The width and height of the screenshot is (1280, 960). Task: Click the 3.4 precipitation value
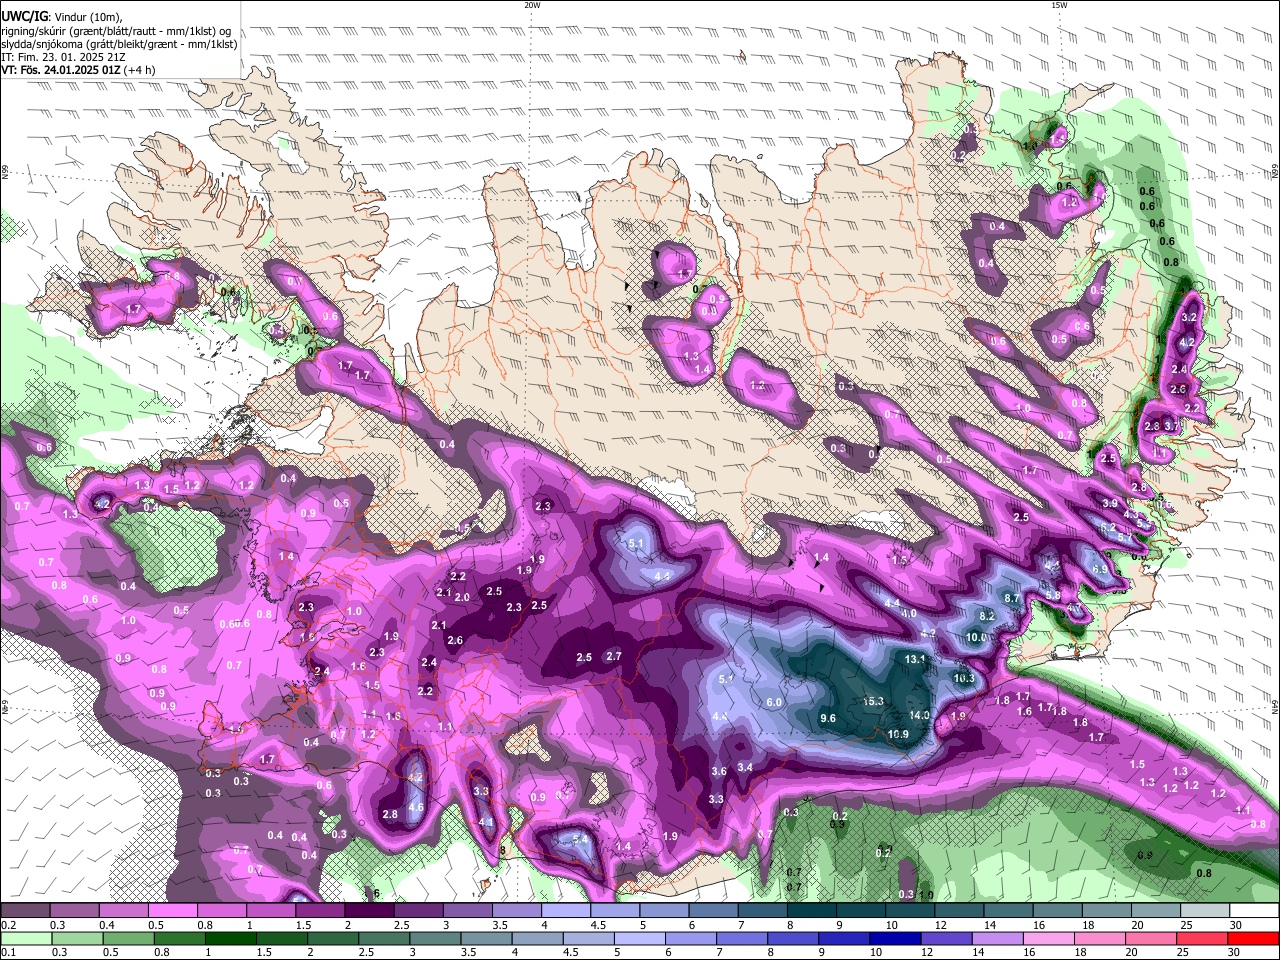(x=745, y=767)
